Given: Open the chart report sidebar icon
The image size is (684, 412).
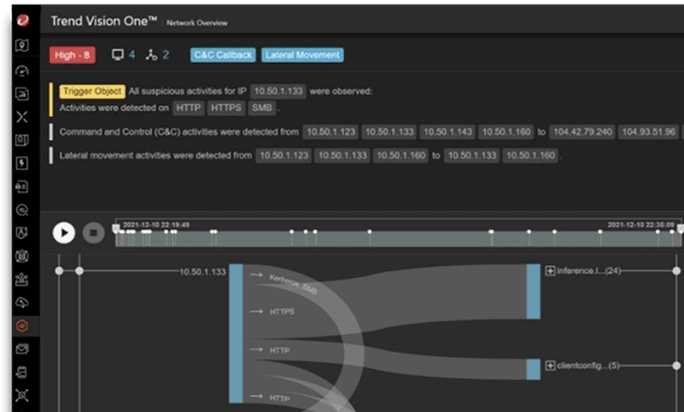Looking at the screenshot, I should 22,93.
